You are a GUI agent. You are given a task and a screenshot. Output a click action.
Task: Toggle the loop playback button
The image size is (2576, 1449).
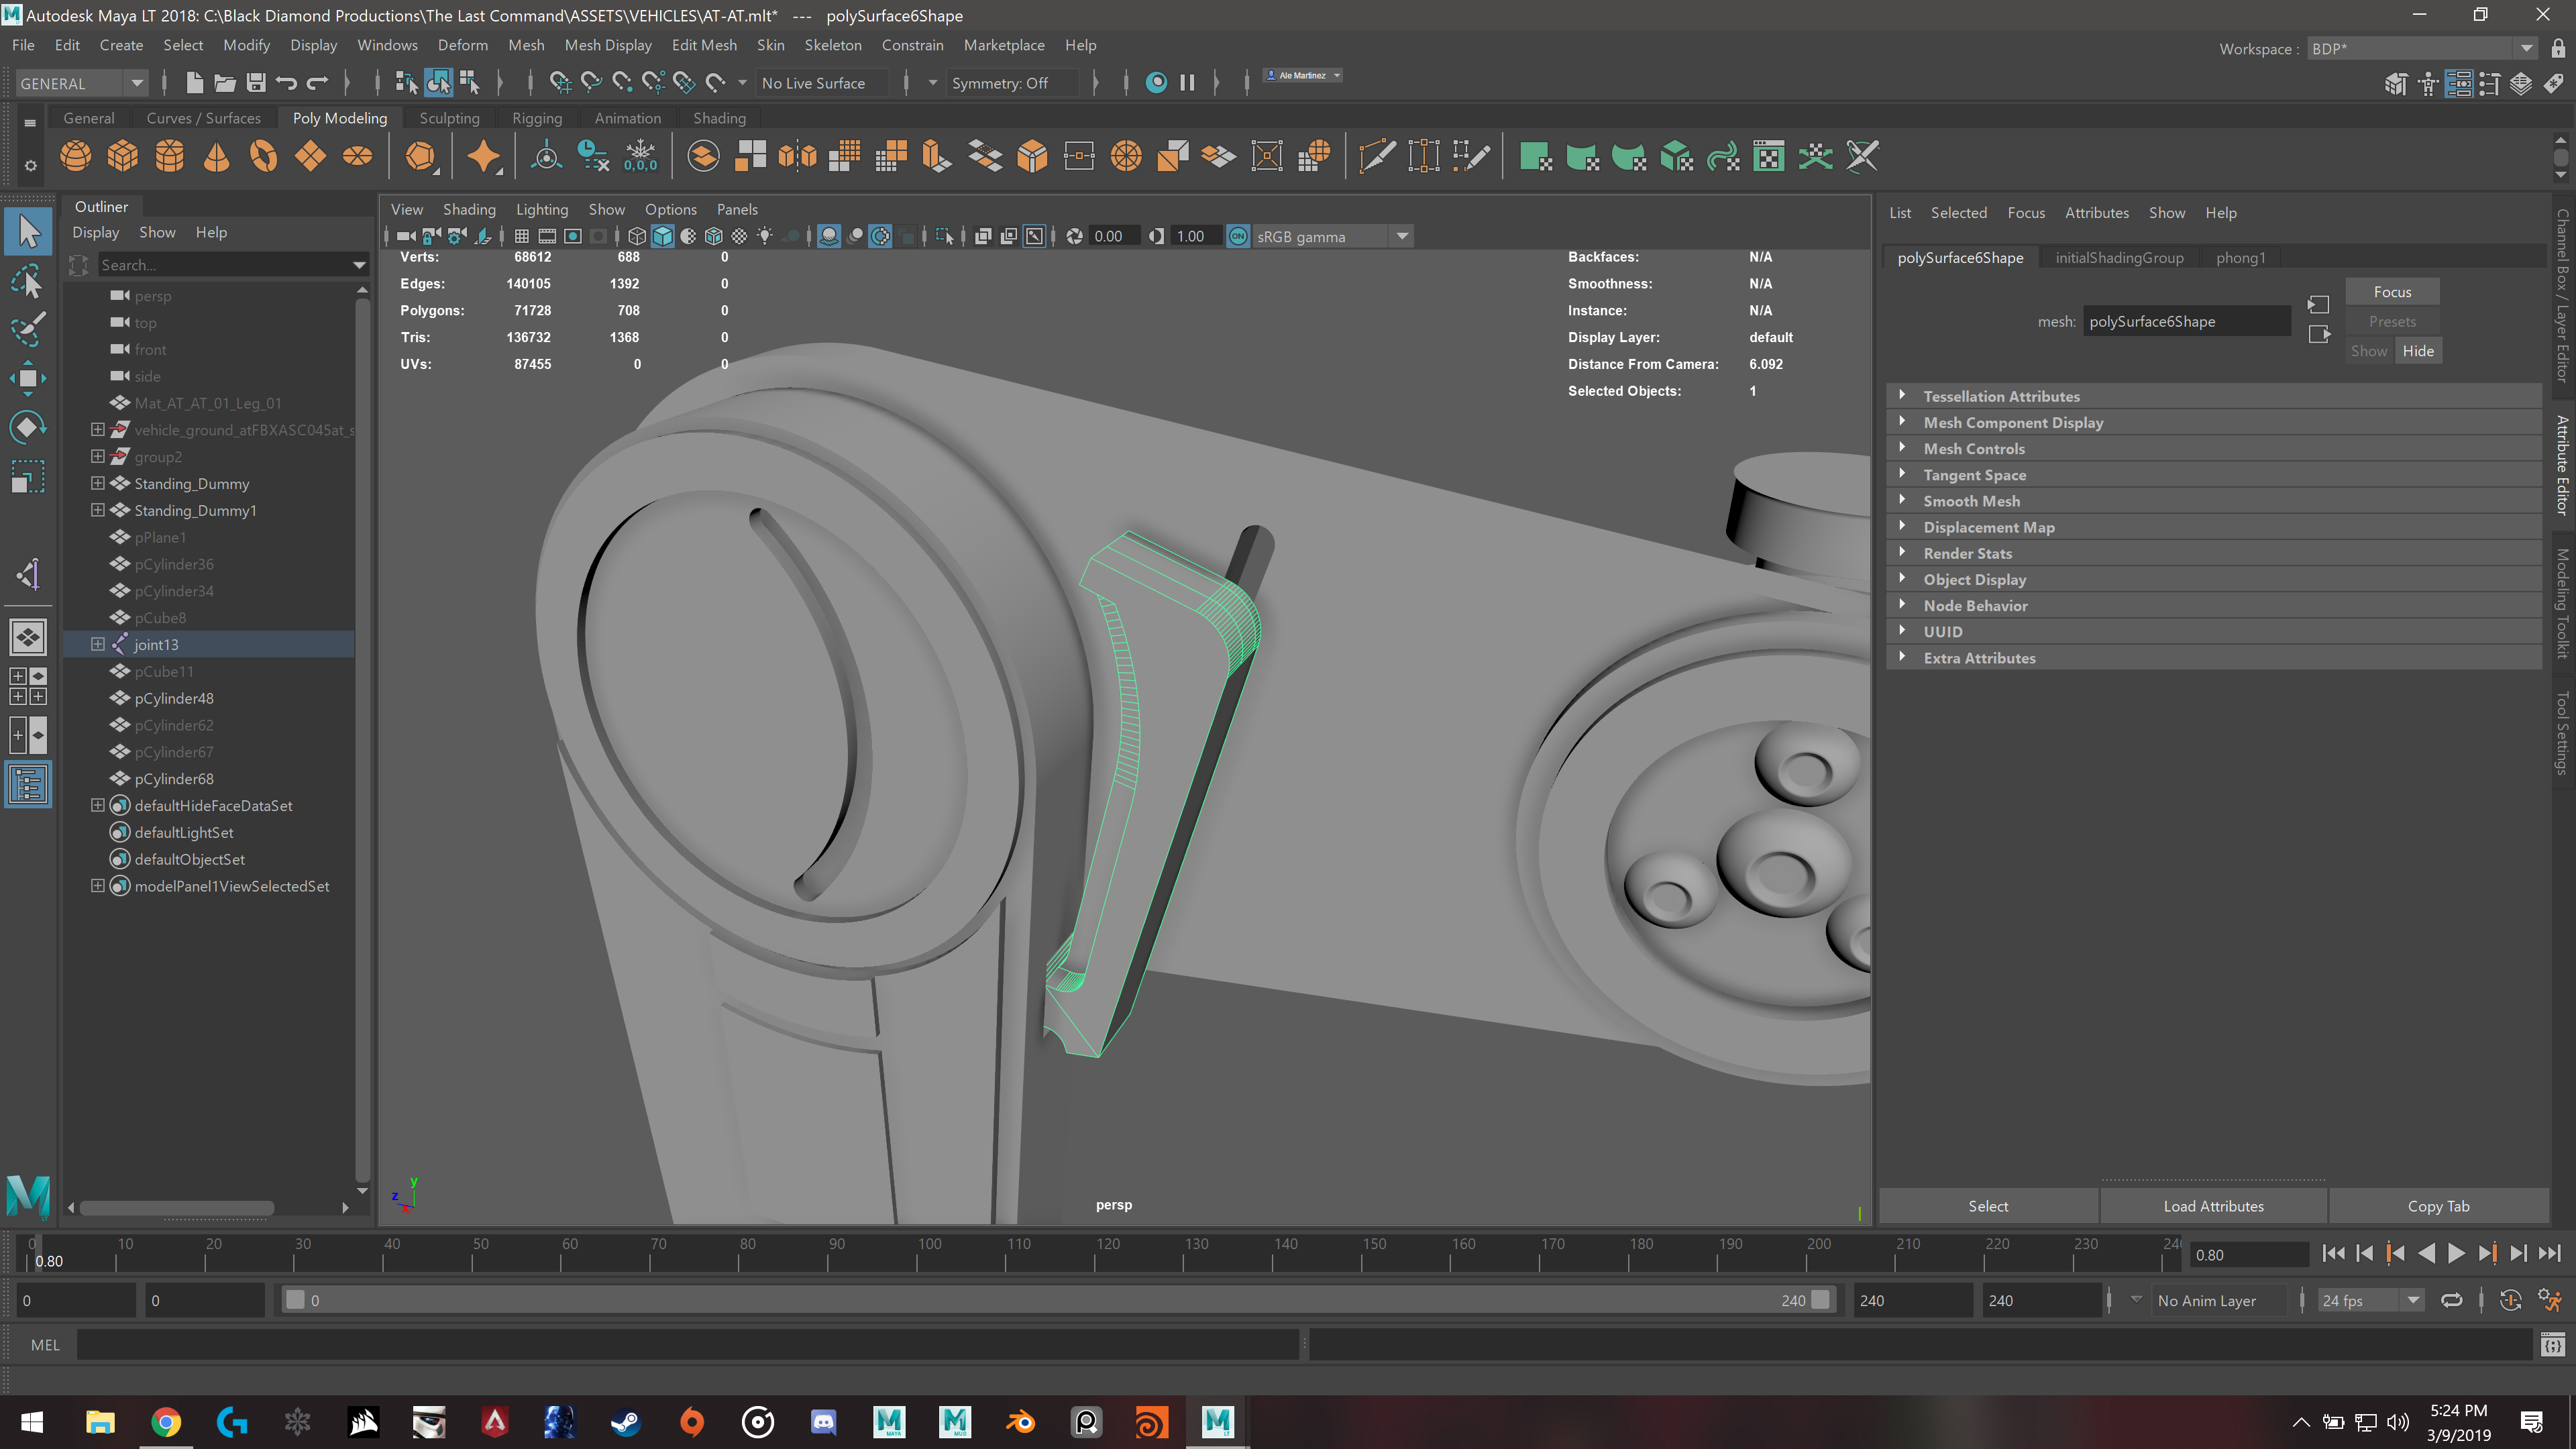click(x=2452, y=1300)
